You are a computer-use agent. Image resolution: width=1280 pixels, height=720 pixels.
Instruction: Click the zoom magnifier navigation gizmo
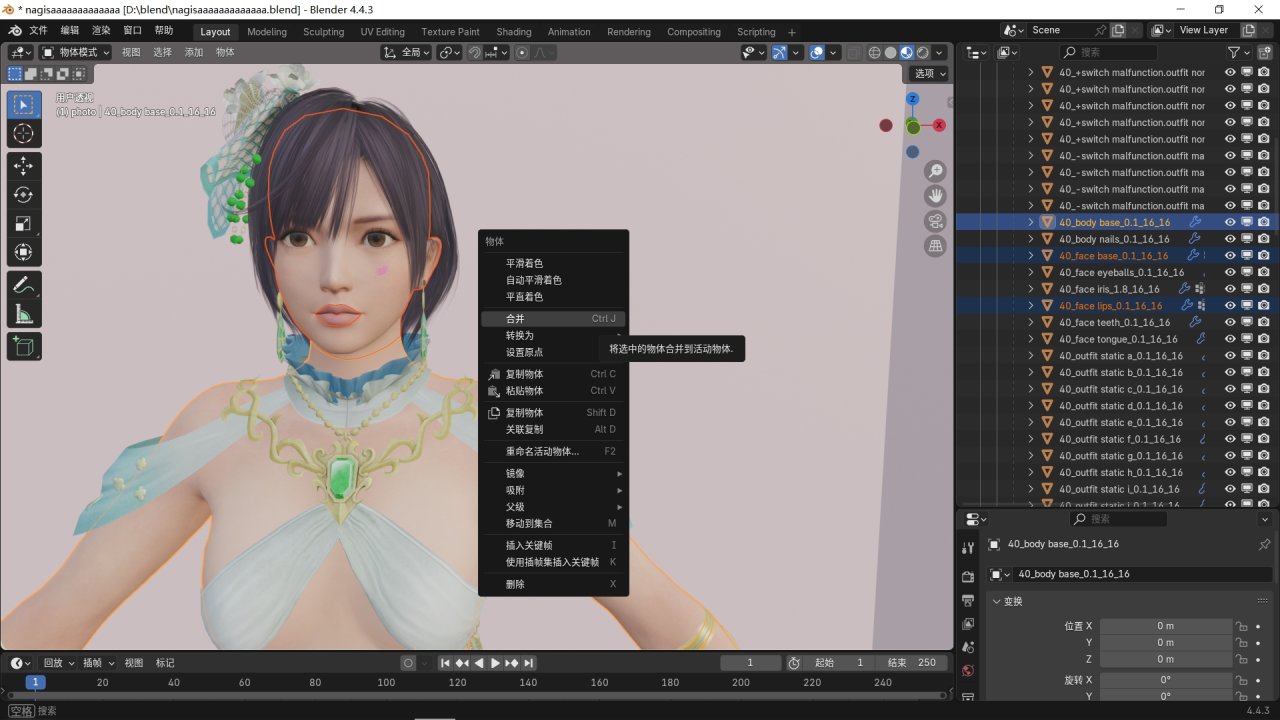point(935,171)
